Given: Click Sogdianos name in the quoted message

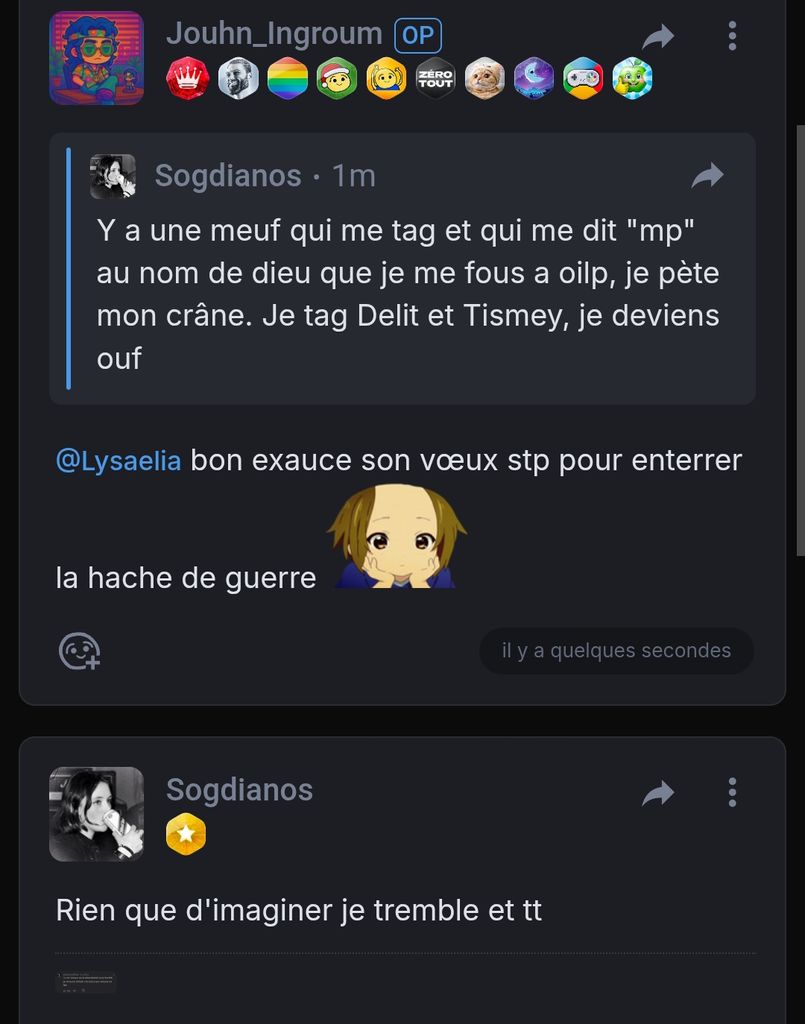Looking at the screenshot, I should coord(228,176).
